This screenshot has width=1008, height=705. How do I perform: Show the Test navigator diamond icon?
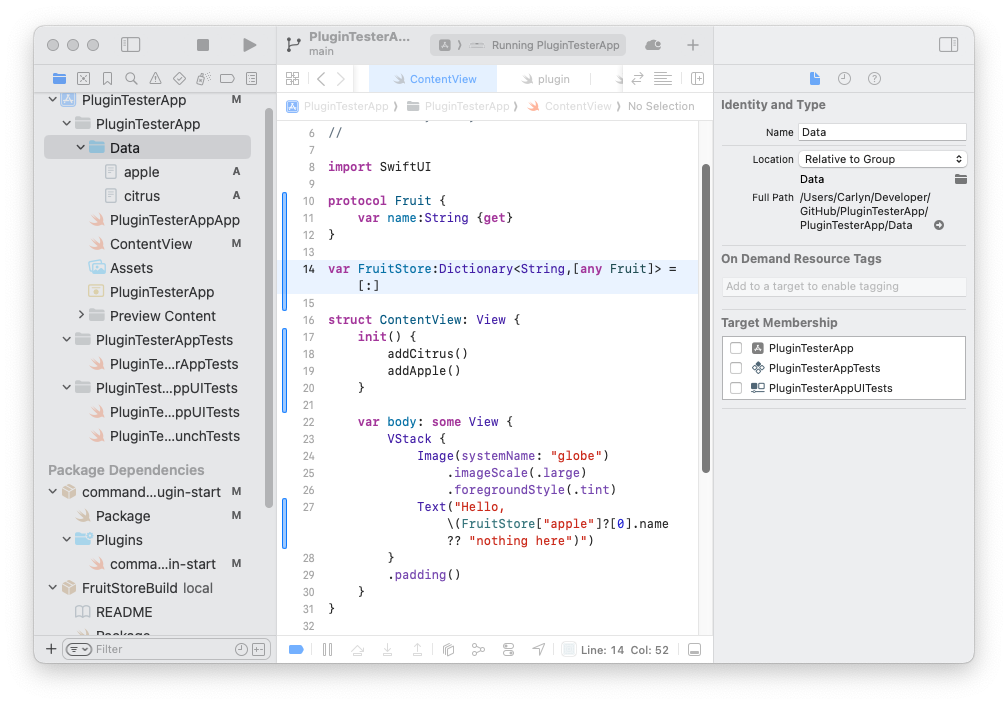tap(179, 78)
